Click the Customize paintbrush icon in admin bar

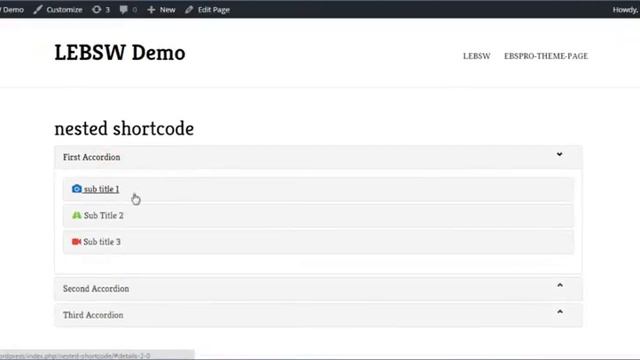[x=38, y=9]
